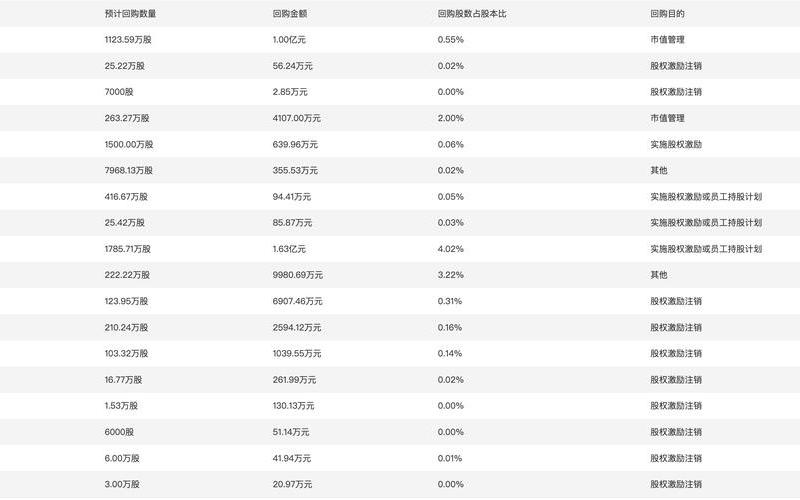The width and height of the screenshot is (800, 500).
Task: Click the 1.00亿元 amount cell
Action: [289, 40]
